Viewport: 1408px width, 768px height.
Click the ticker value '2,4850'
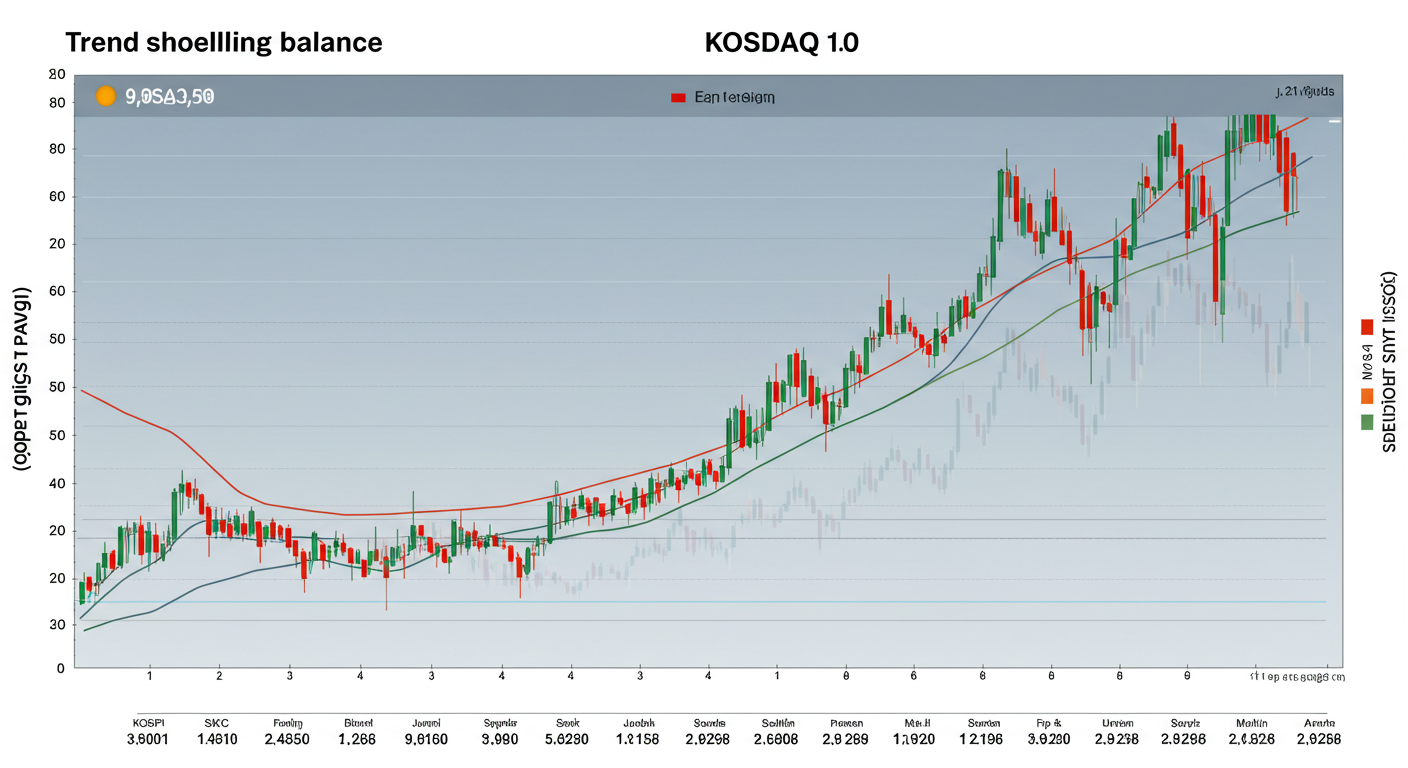coord(286,741)
